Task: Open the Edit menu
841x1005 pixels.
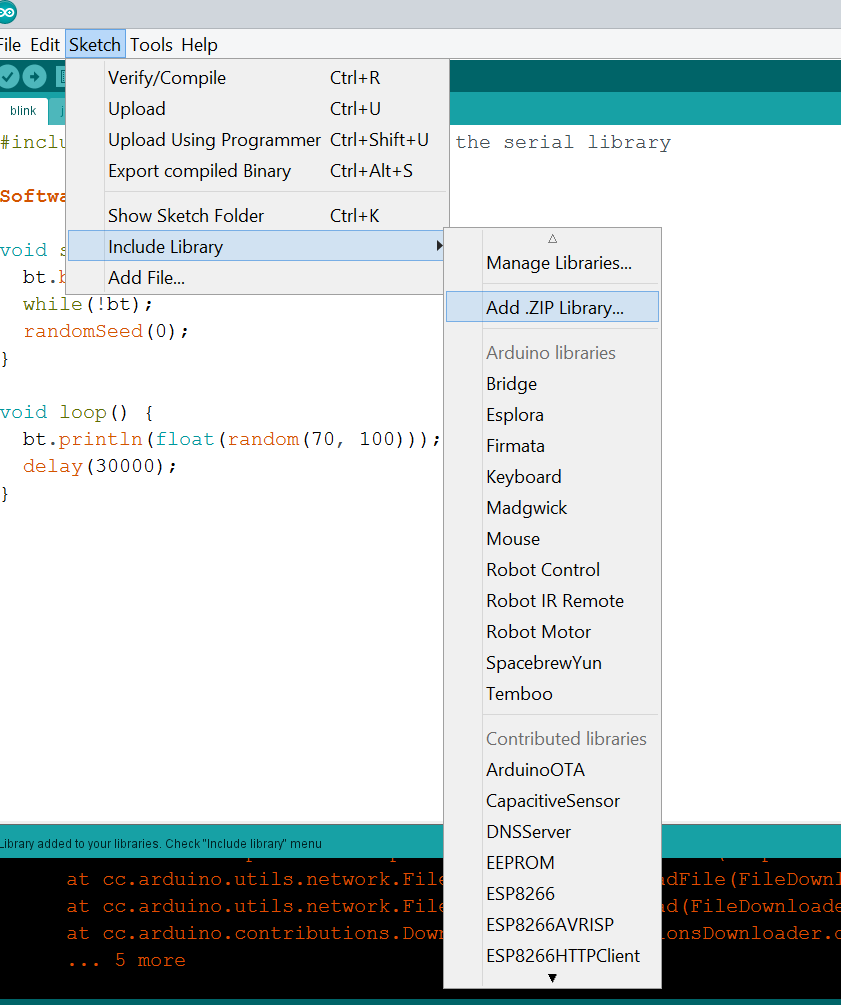Action: [x=45, y=45]
